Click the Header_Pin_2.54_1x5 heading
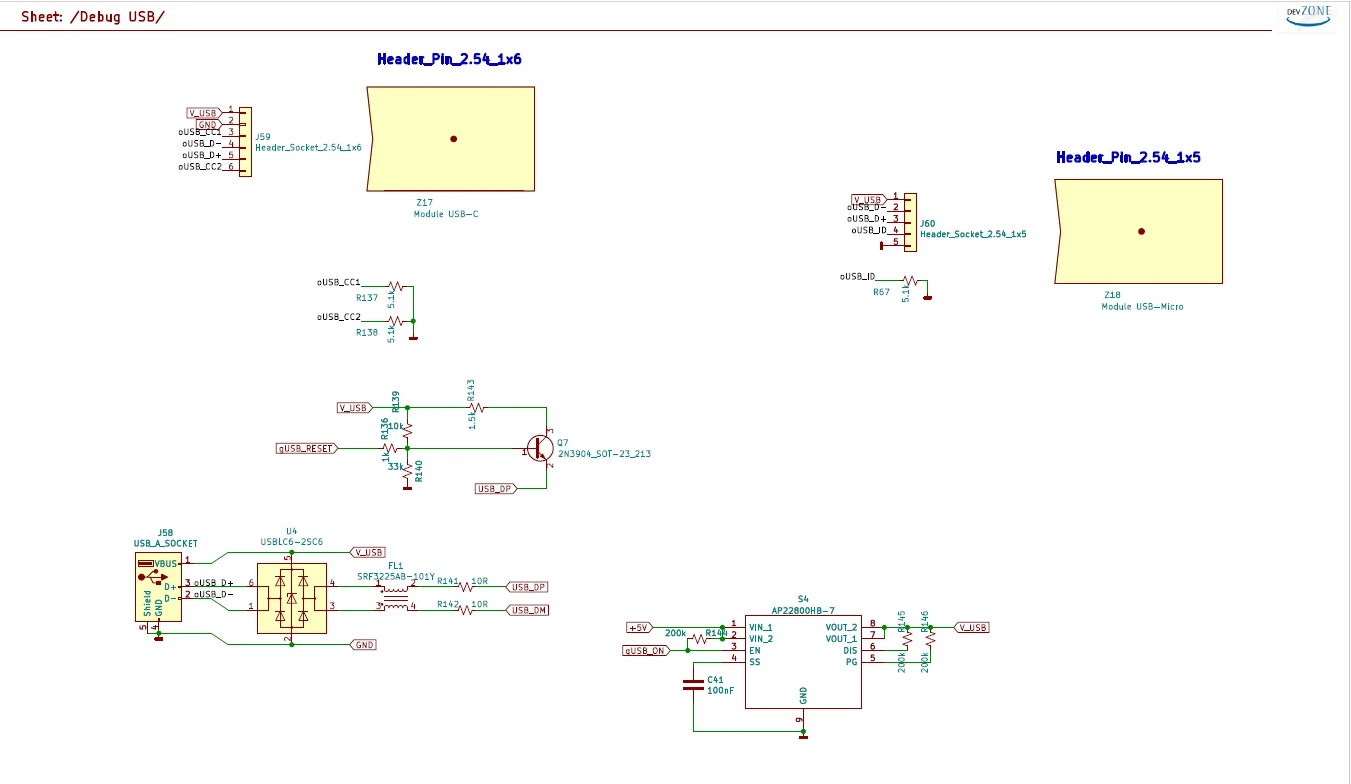The width and height of the screenshot is (1351, 784). pos(1128,158)
